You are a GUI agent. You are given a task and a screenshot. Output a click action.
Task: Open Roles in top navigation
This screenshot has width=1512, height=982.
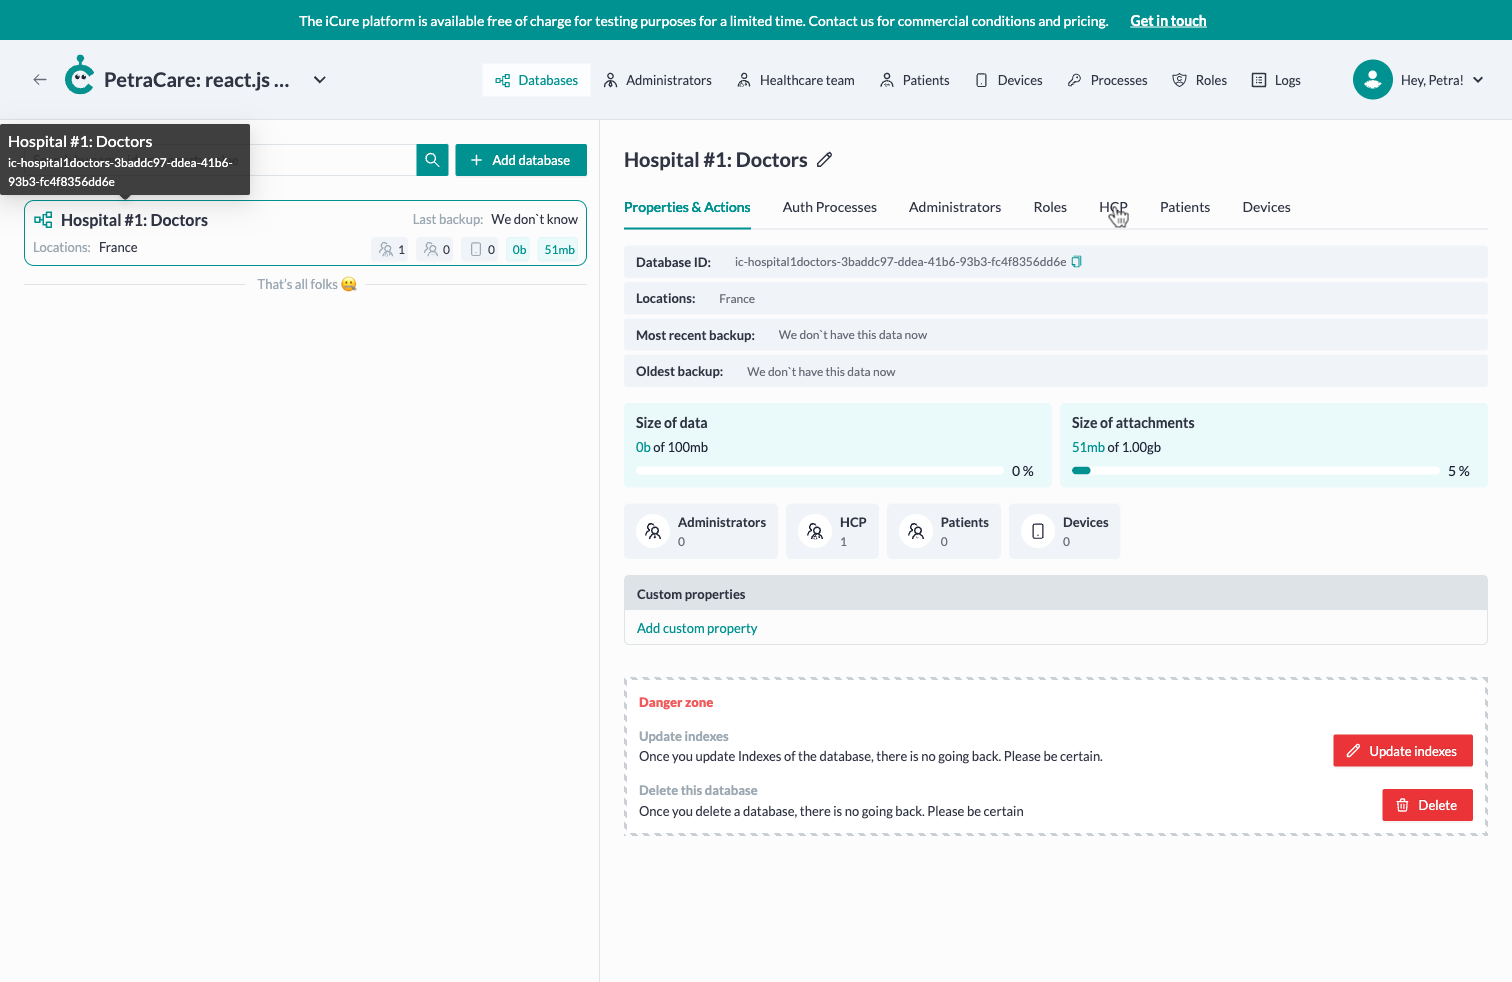click(1199, 80)
